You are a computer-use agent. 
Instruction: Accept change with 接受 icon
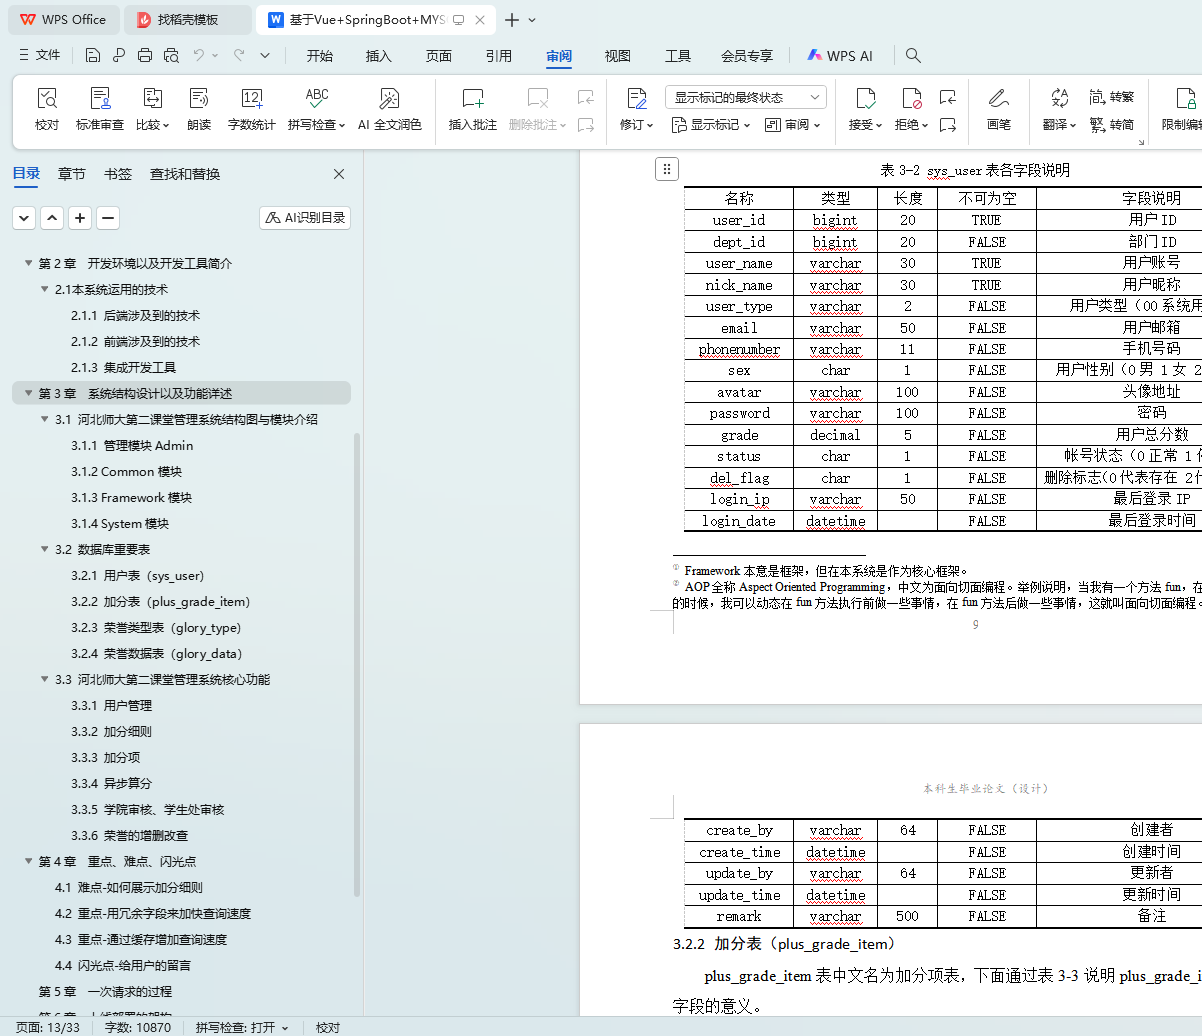(866, 98)
